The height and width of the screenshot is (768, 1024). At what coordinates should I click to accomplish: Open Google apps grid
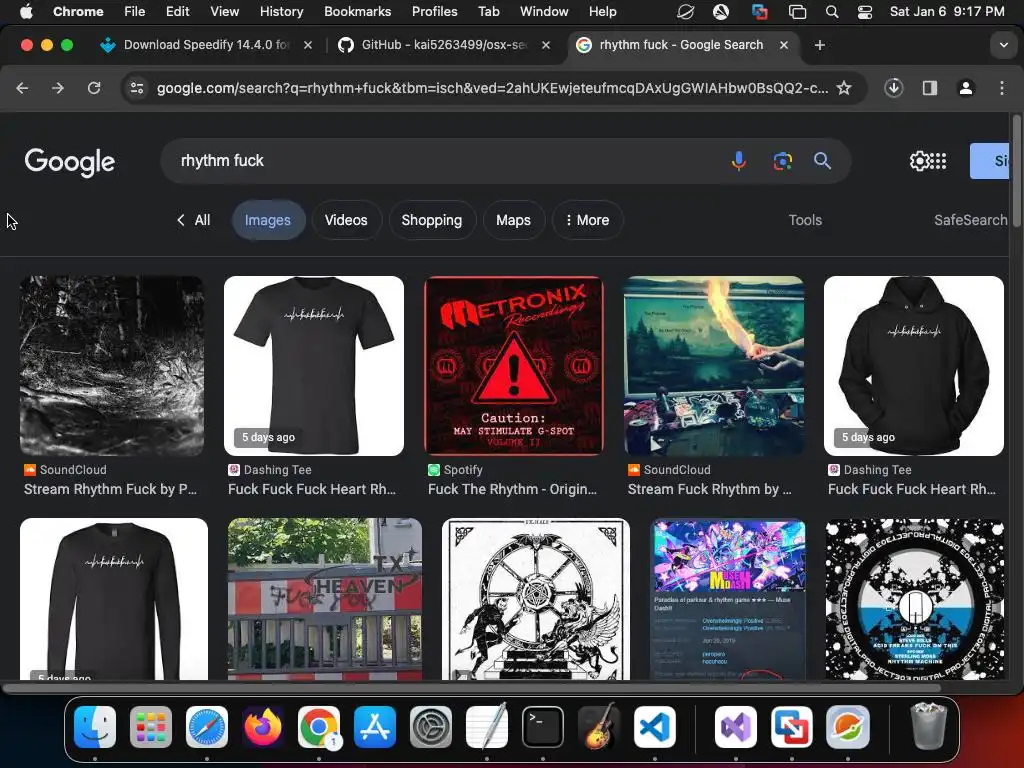(x=938, y=161)
